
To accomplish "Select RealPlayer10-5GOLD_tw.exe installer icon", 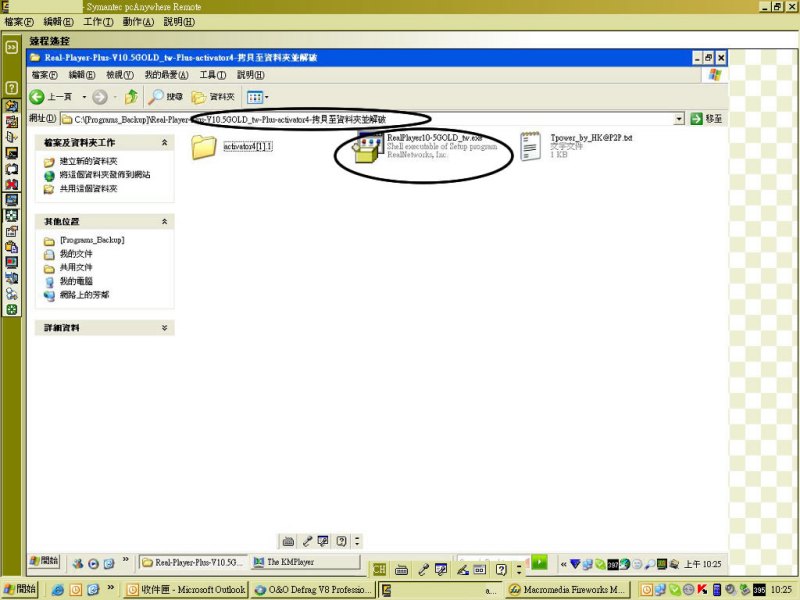I will pyautogui.click(x=368, y=147).
